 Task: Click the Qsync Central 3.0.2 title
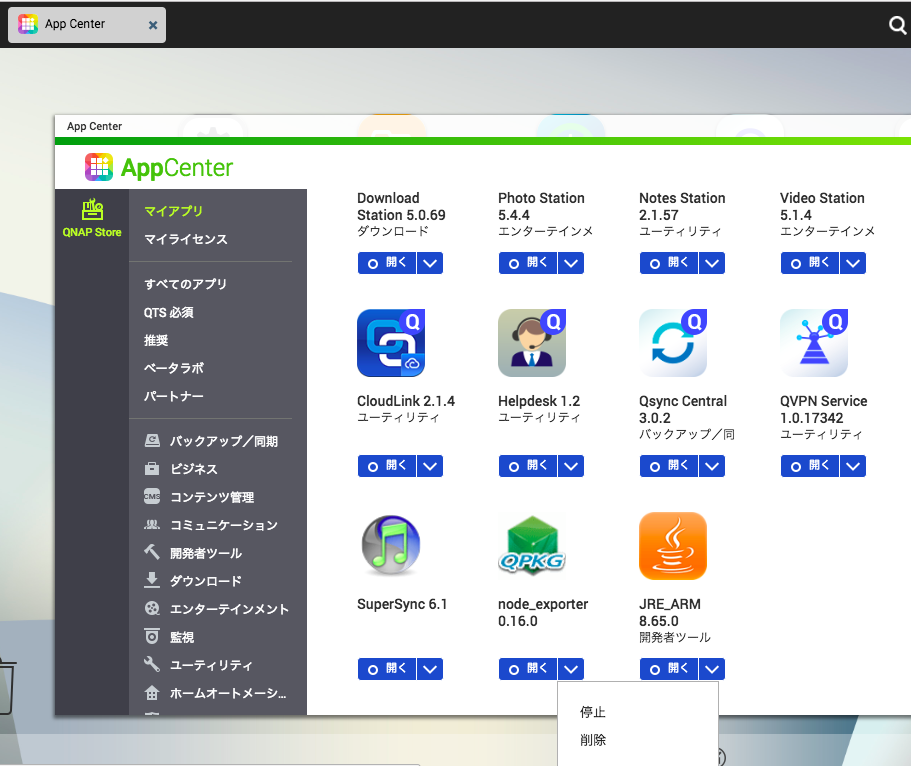point(683,410)
